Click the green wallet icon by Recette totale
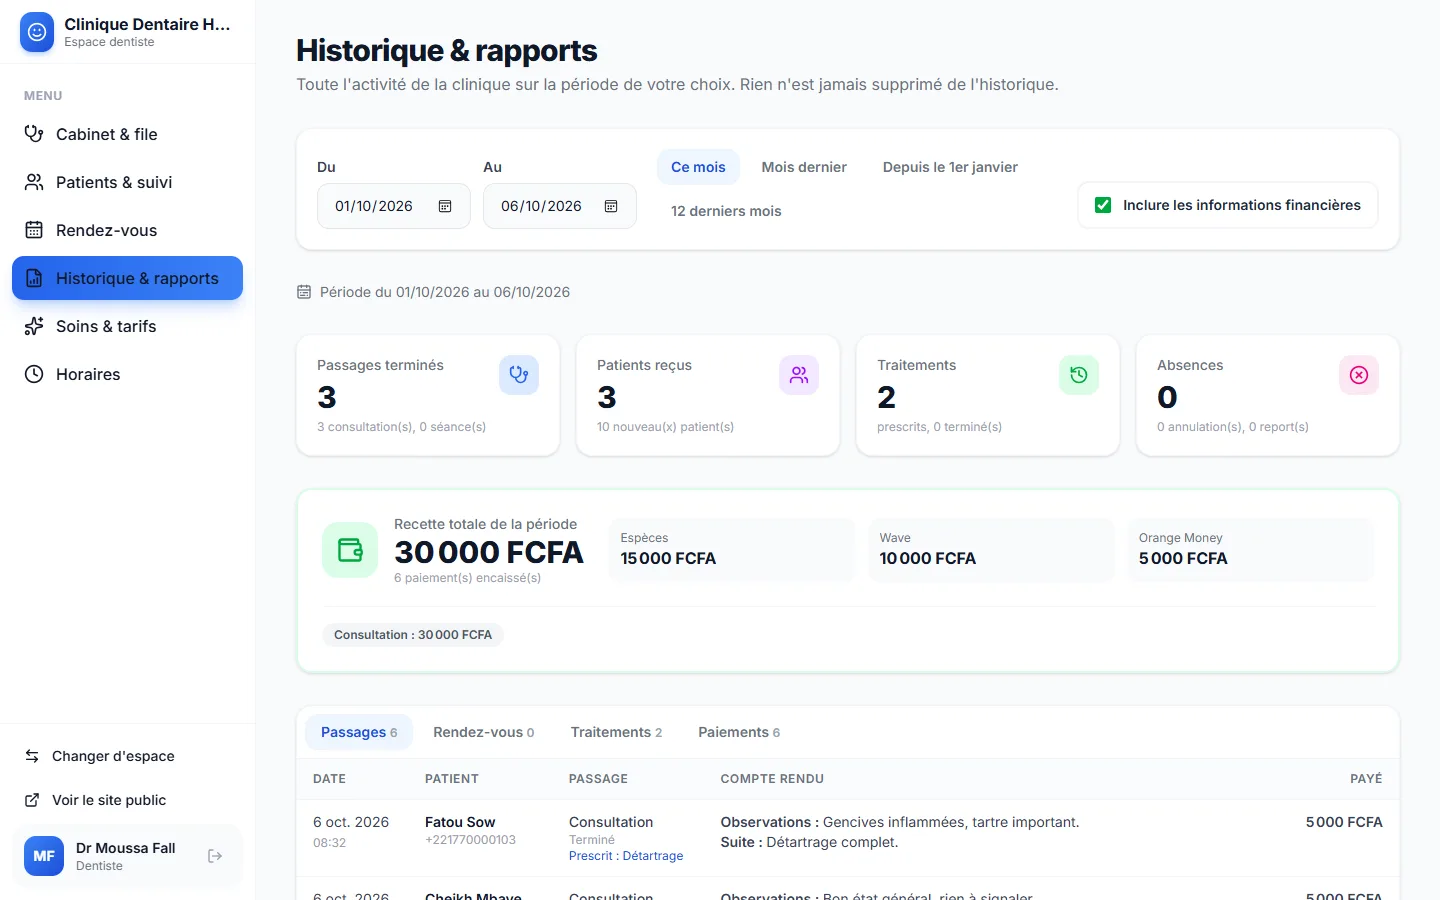The width and height of the screenshot is (1440, 900). (x=350, y=550)
